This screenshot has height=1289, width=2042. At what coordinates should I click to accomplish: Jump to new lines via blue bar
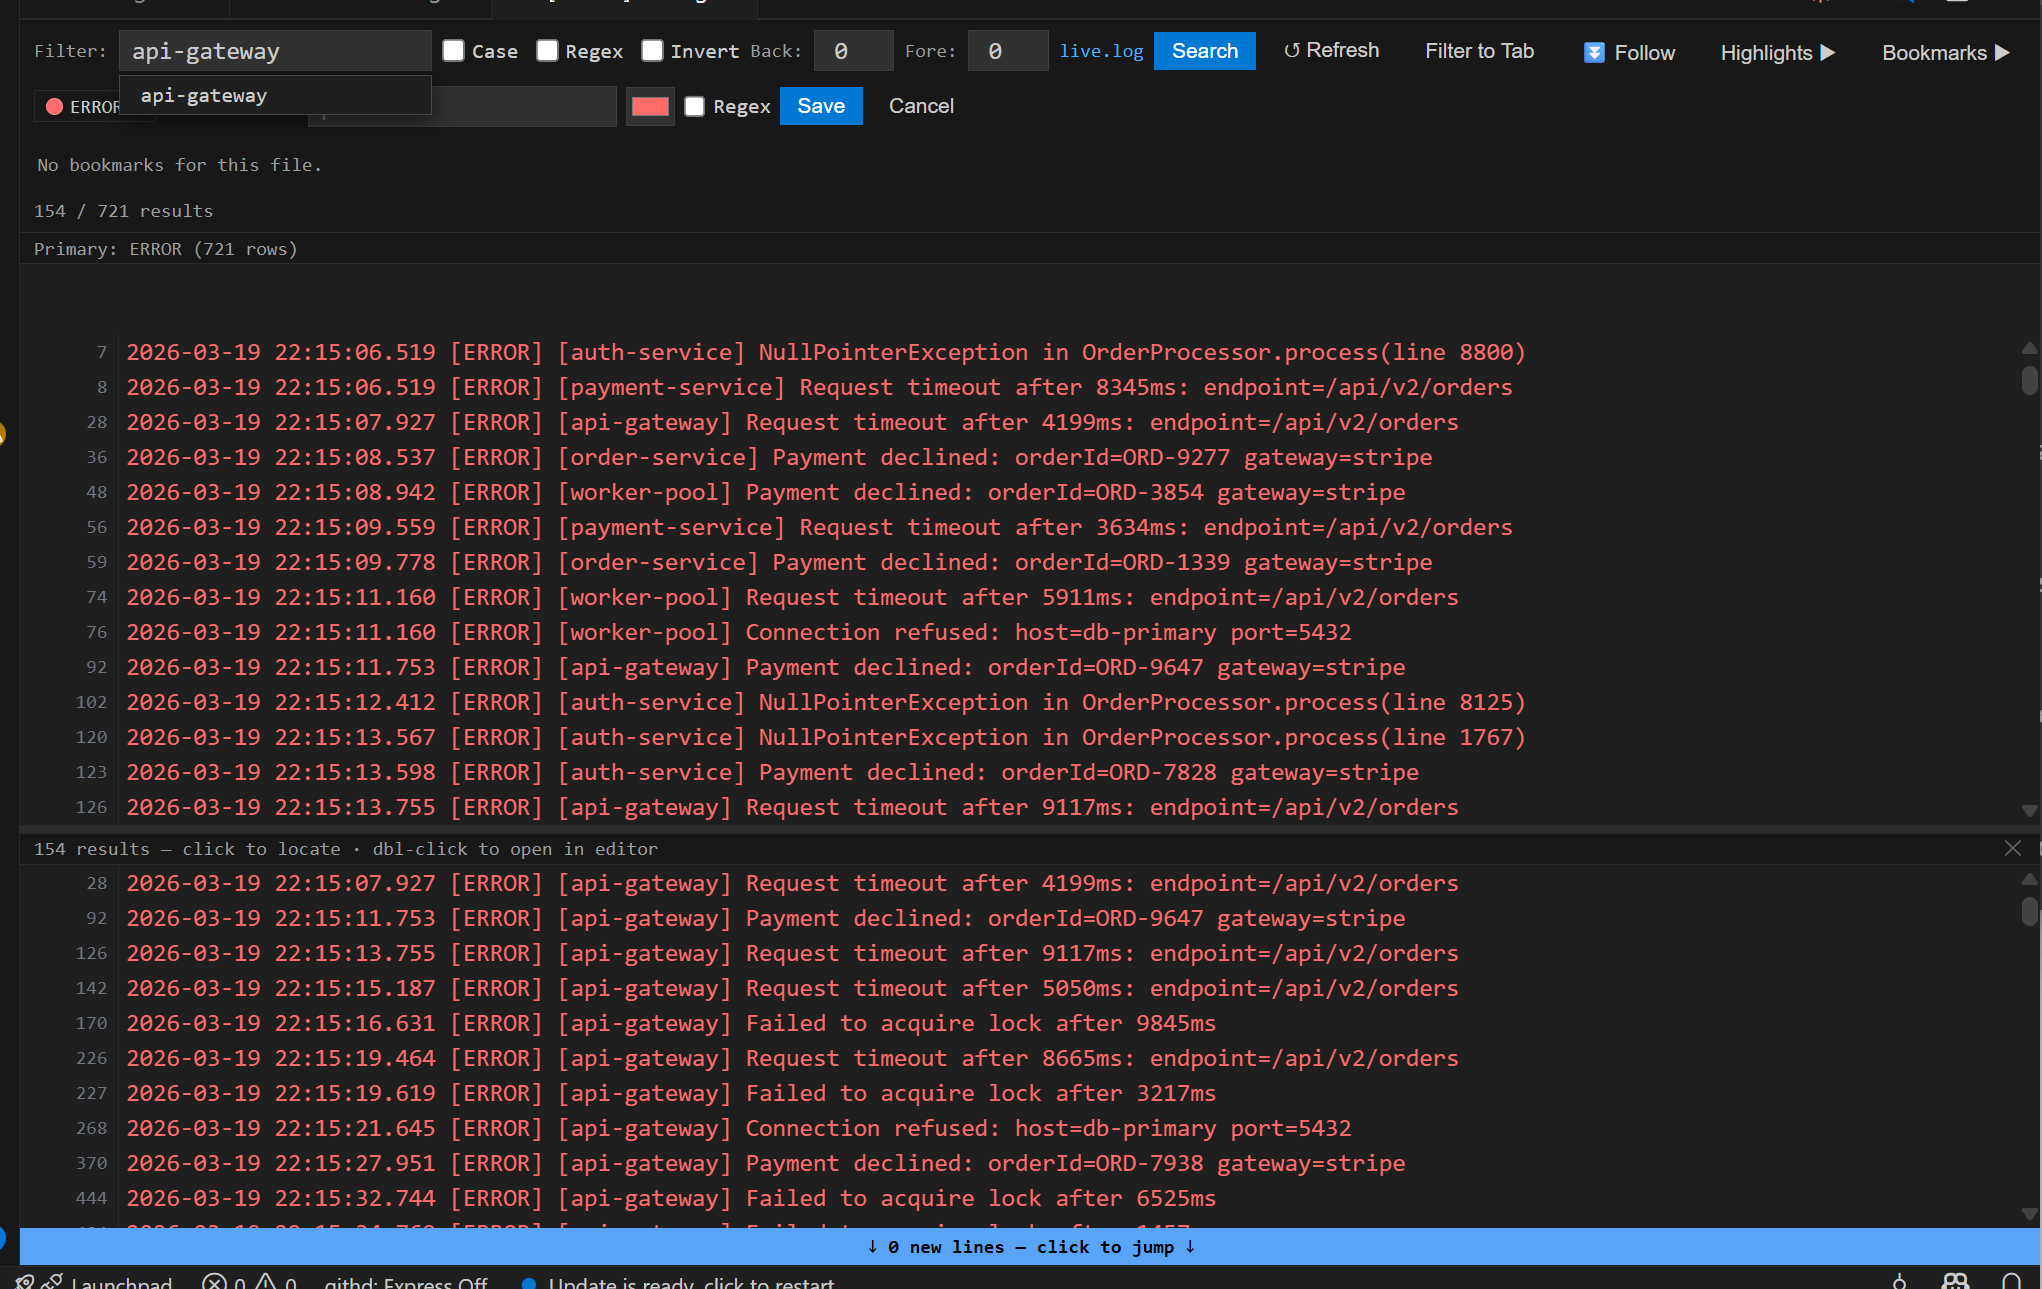pyautogui.click(x=1030, y=1247)
